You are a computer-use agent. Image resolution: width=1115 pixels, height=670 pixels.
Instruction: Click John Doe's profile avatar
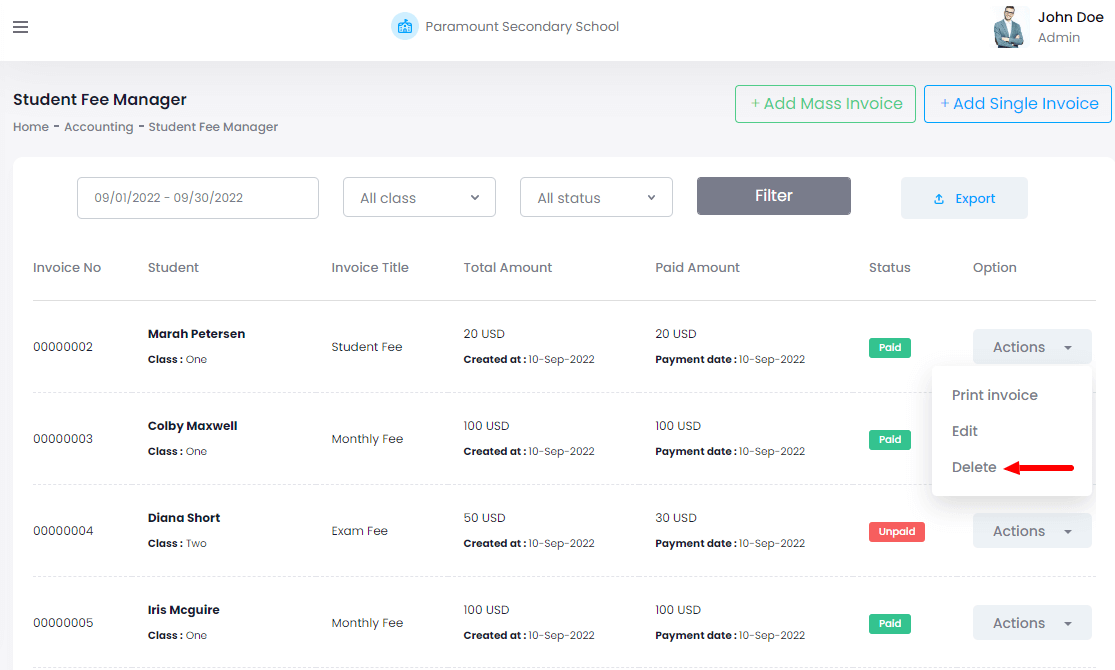pos(1010,27)
